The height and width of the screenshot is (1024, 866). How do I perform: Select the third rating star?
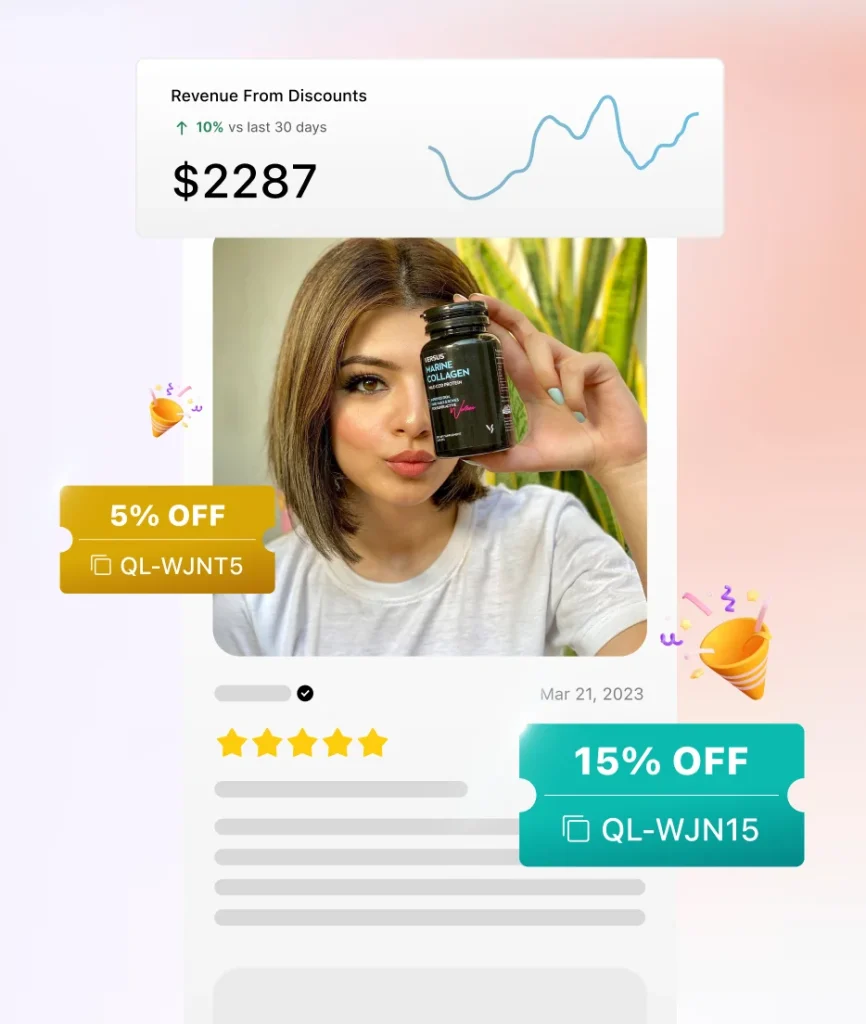pos(302,743)
